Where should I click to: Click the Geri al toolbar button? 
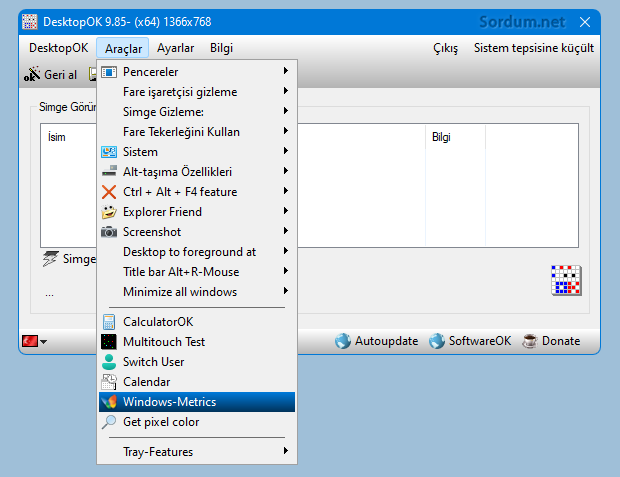(x=50, y=74)
